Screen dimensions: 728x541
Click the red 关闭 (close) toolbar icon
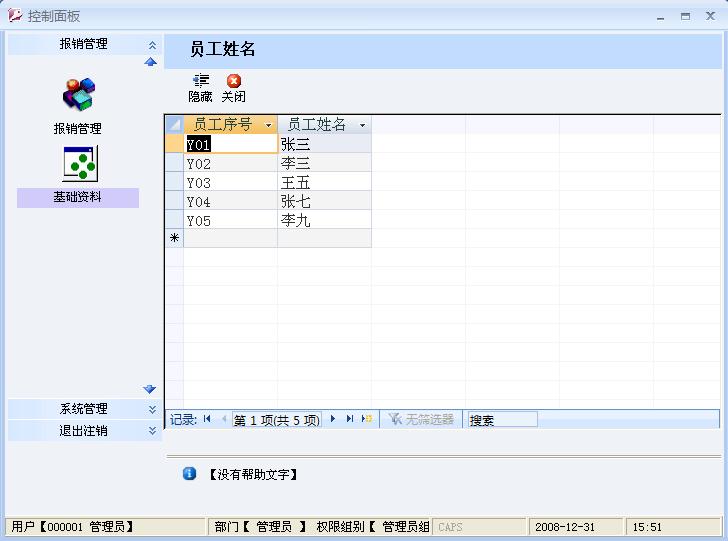pyautogui.click(x=234, y=81)
